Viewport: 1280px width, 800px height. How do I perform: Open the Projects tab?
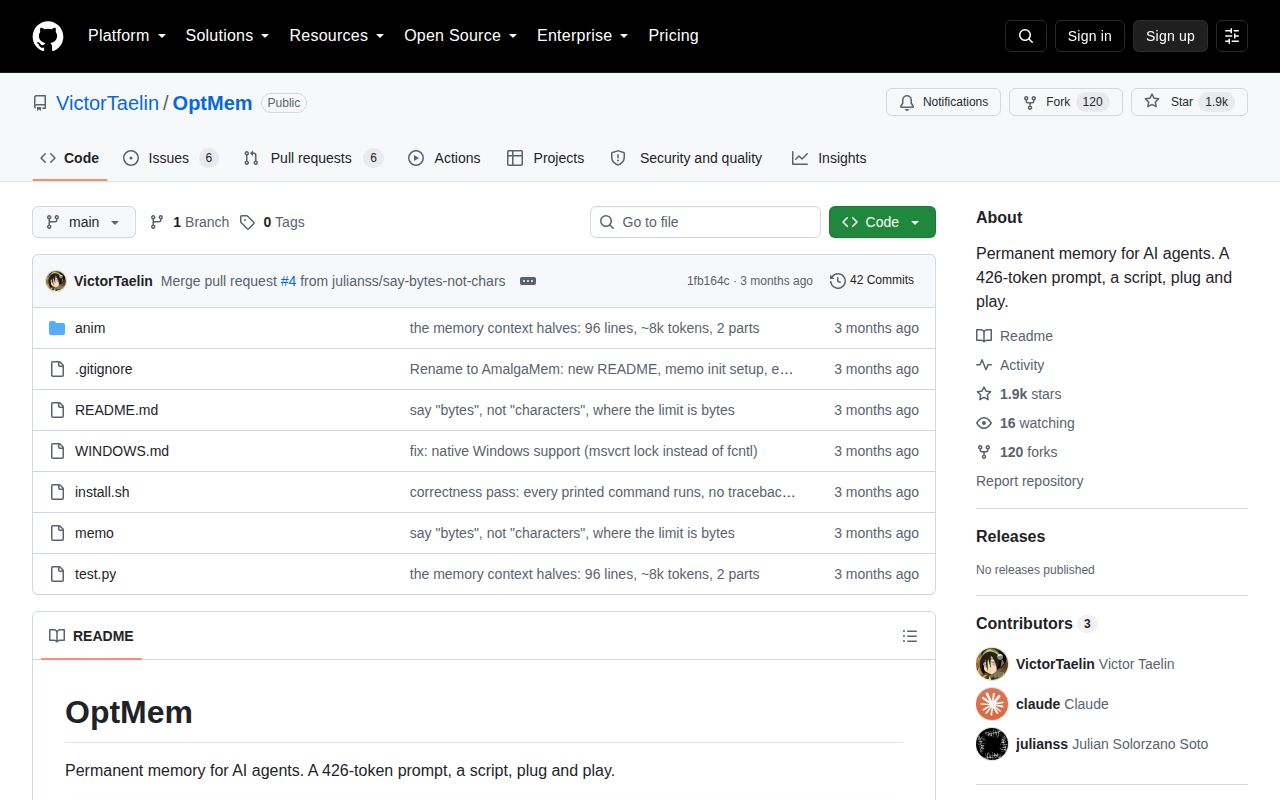click(545, 158)
